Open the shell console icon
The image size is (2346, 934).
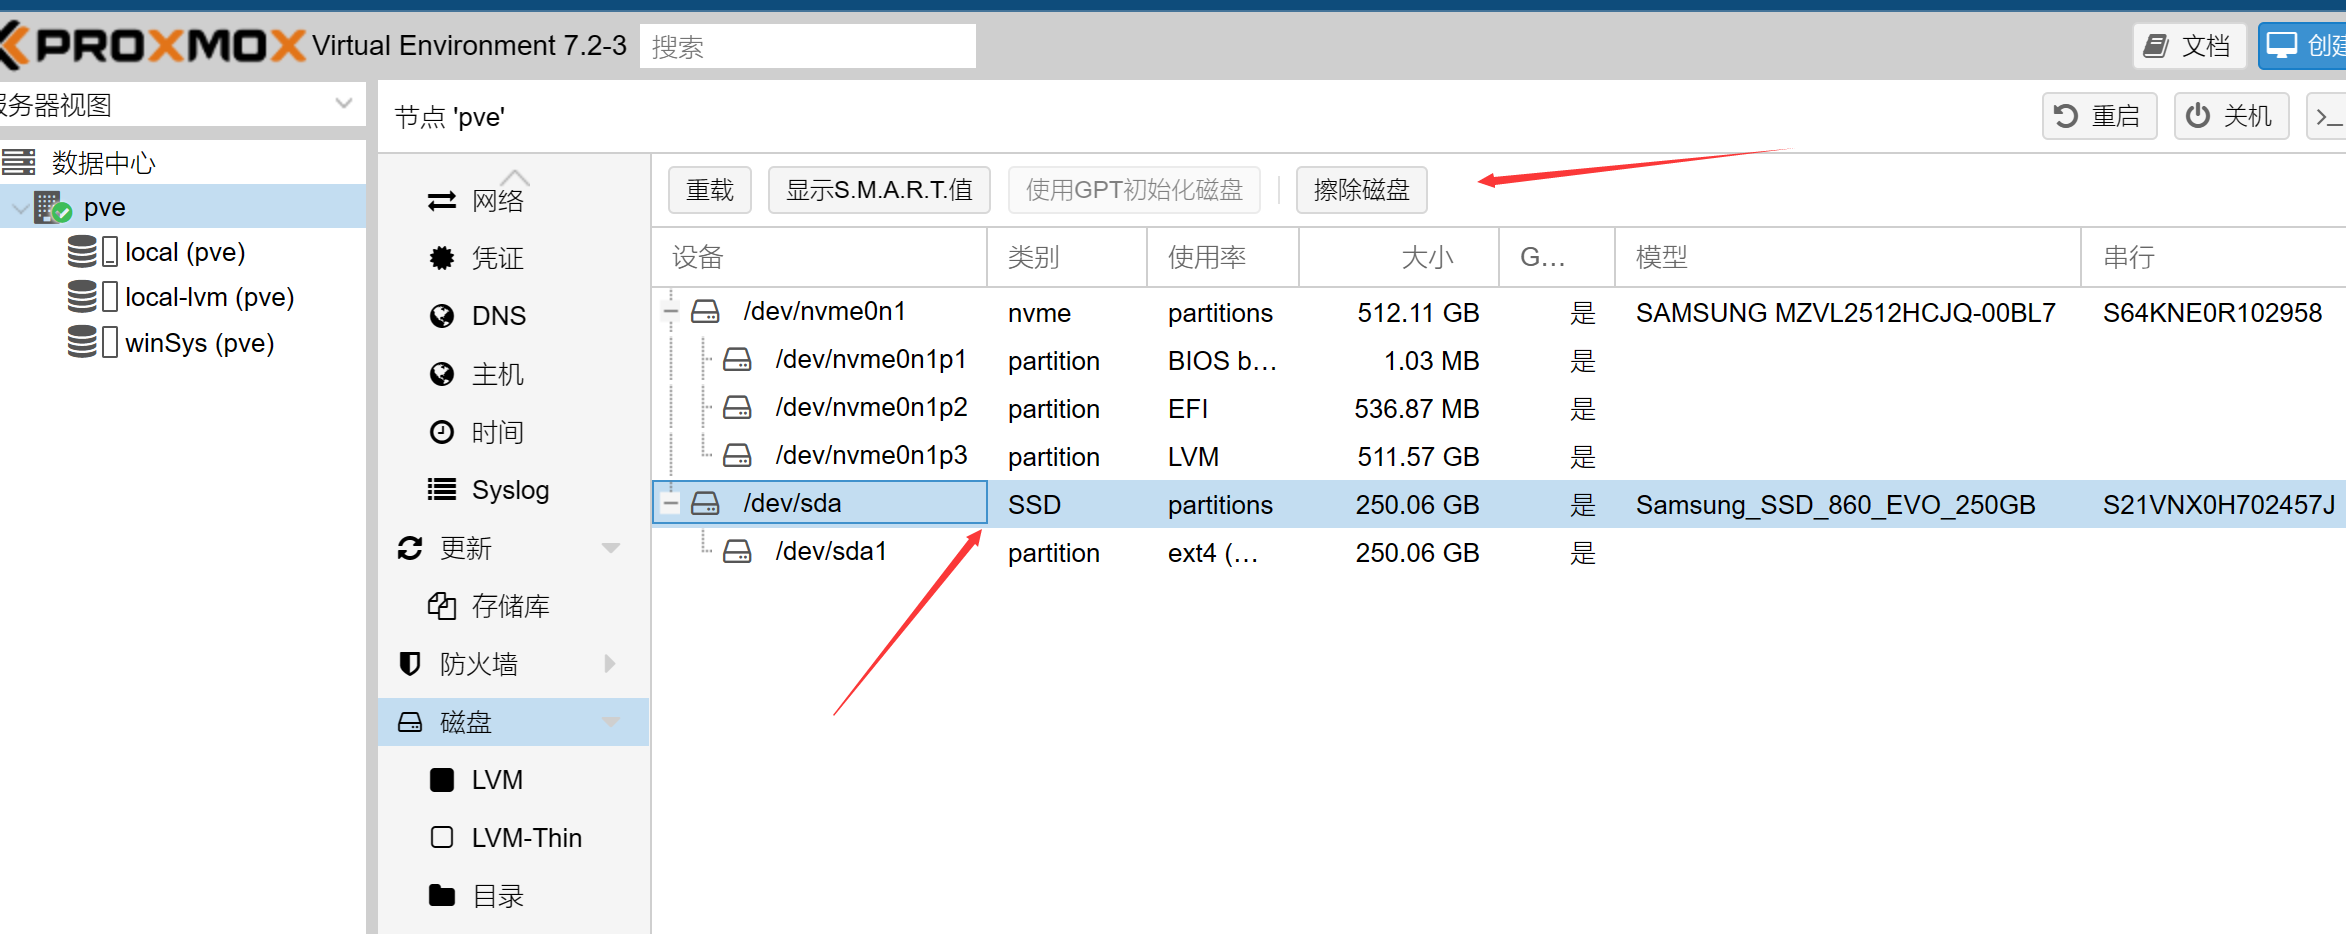[x=2328, y=117]
